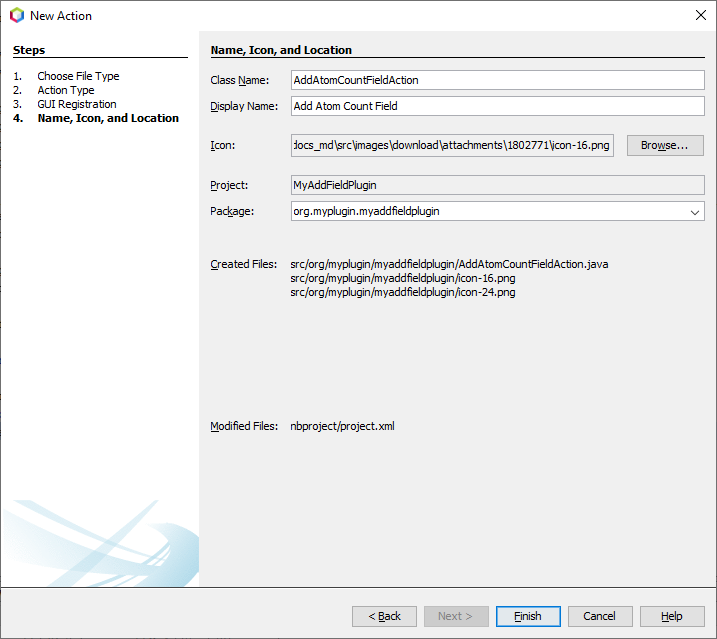Cancel the New Action wizard
The height and width of the screenshot is (639, 717).
tap(599, 616)
